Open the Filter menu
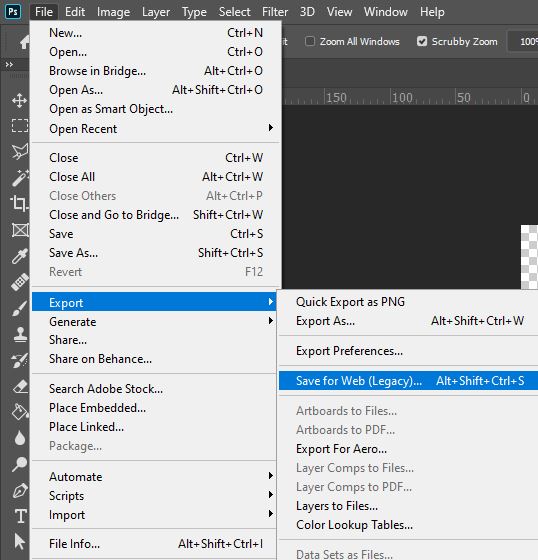 (x=275, y=12)
